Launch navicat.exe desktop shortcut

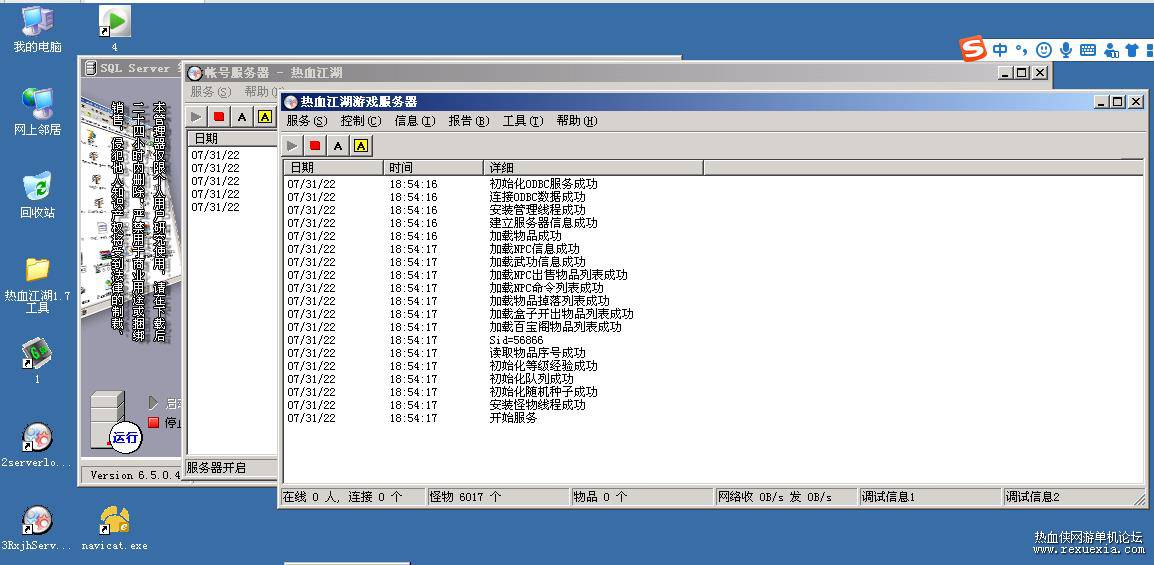115,527
